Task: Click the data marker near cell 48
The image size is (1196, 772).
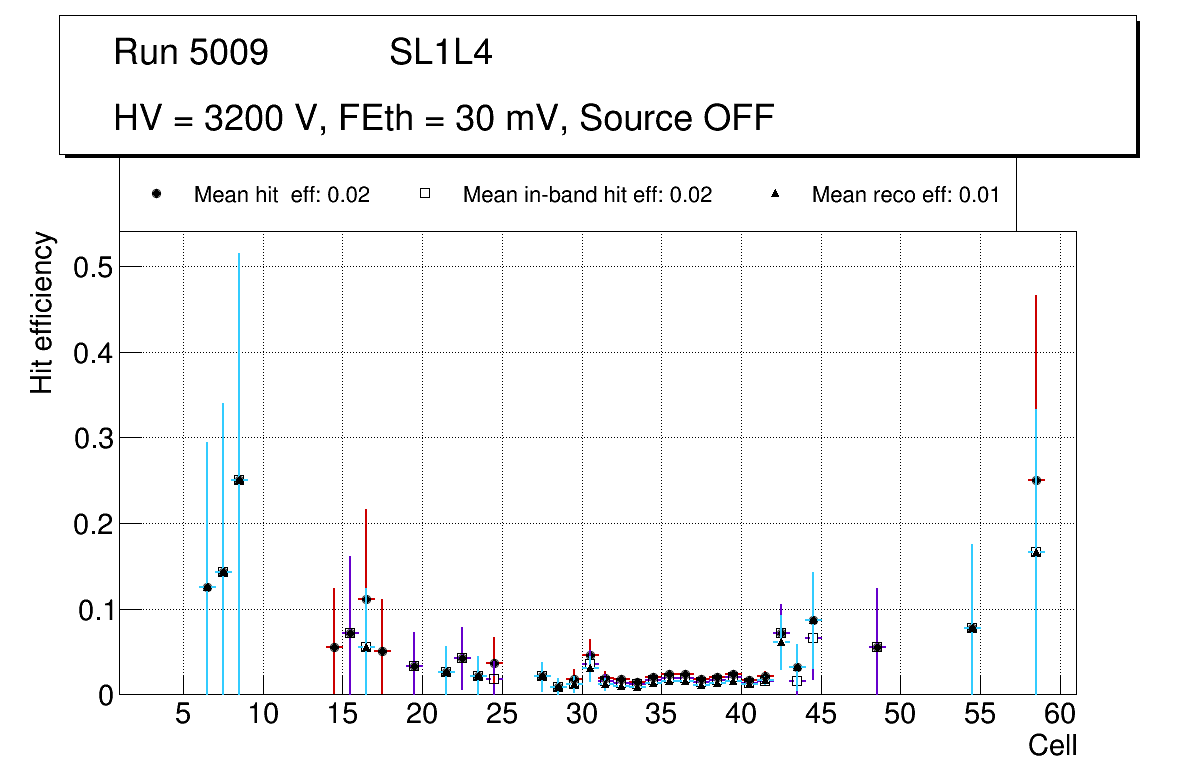Action: (877, 647)
